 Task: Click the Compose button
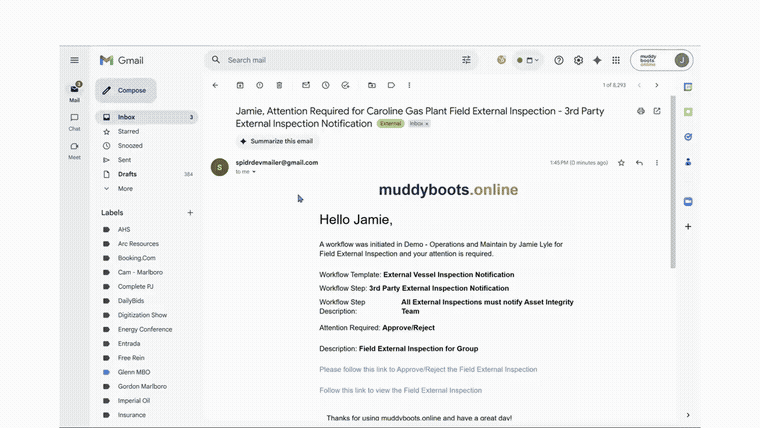[x=126, y=90]
